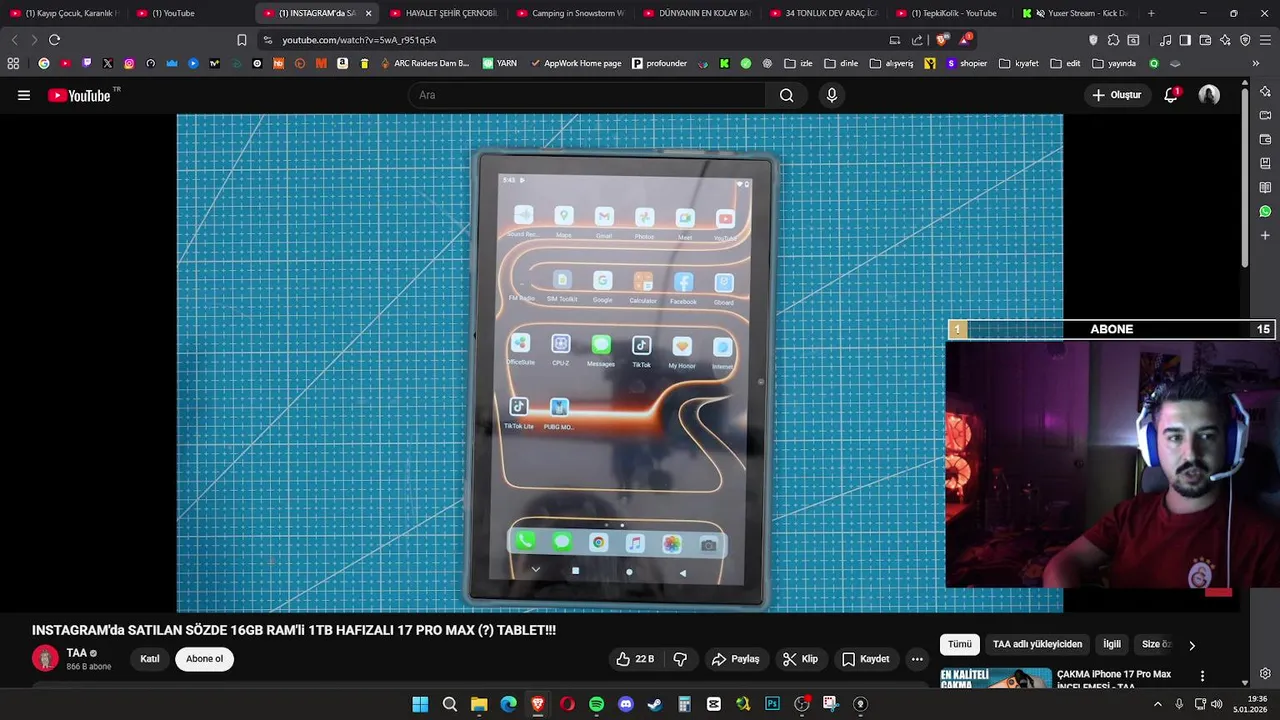Open taskbar volume speaker control

pos(1216,704)
